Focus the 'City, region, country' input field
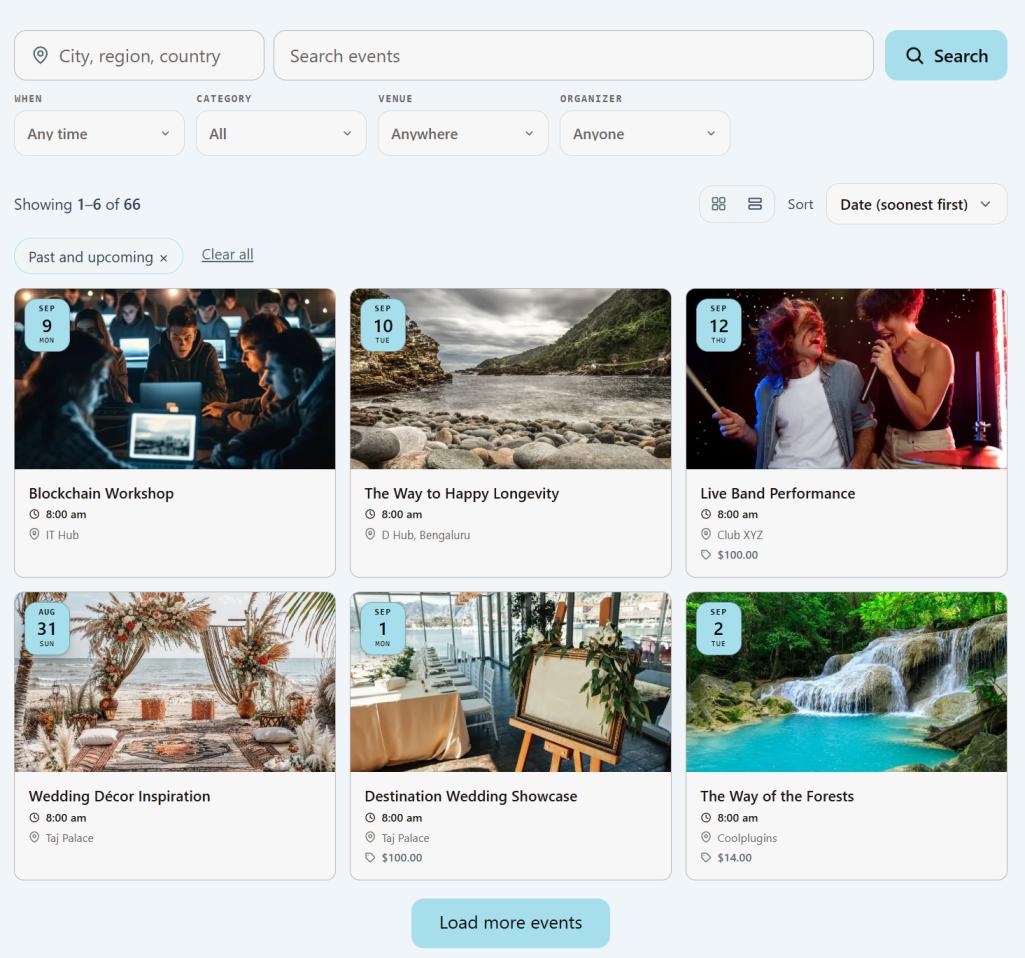 coord(139,56)
